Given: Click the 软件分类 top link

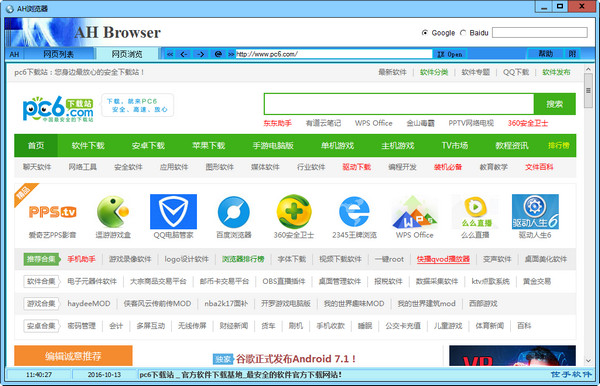Looking at the screenshot, I should (x=434, y=72).
